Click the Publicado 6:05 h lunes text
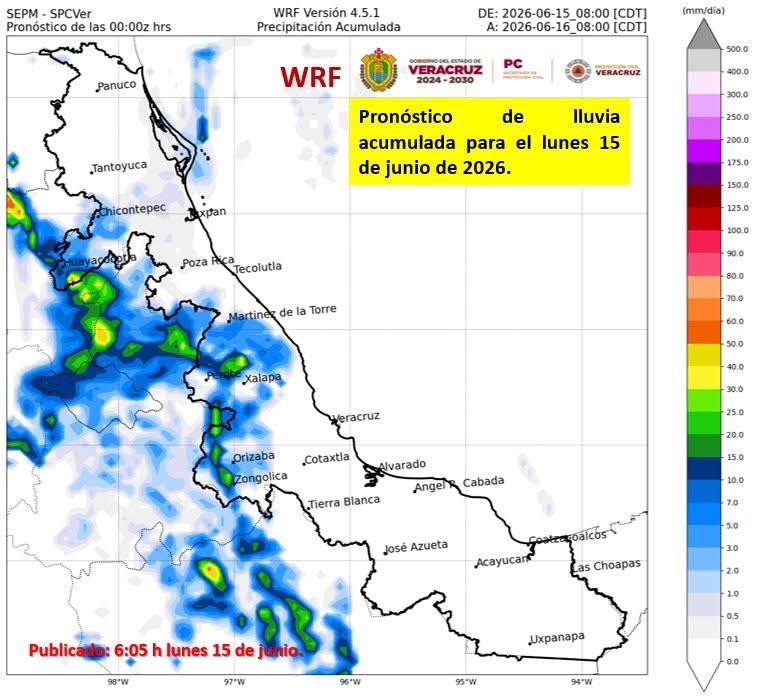 (x=166, y=650)
